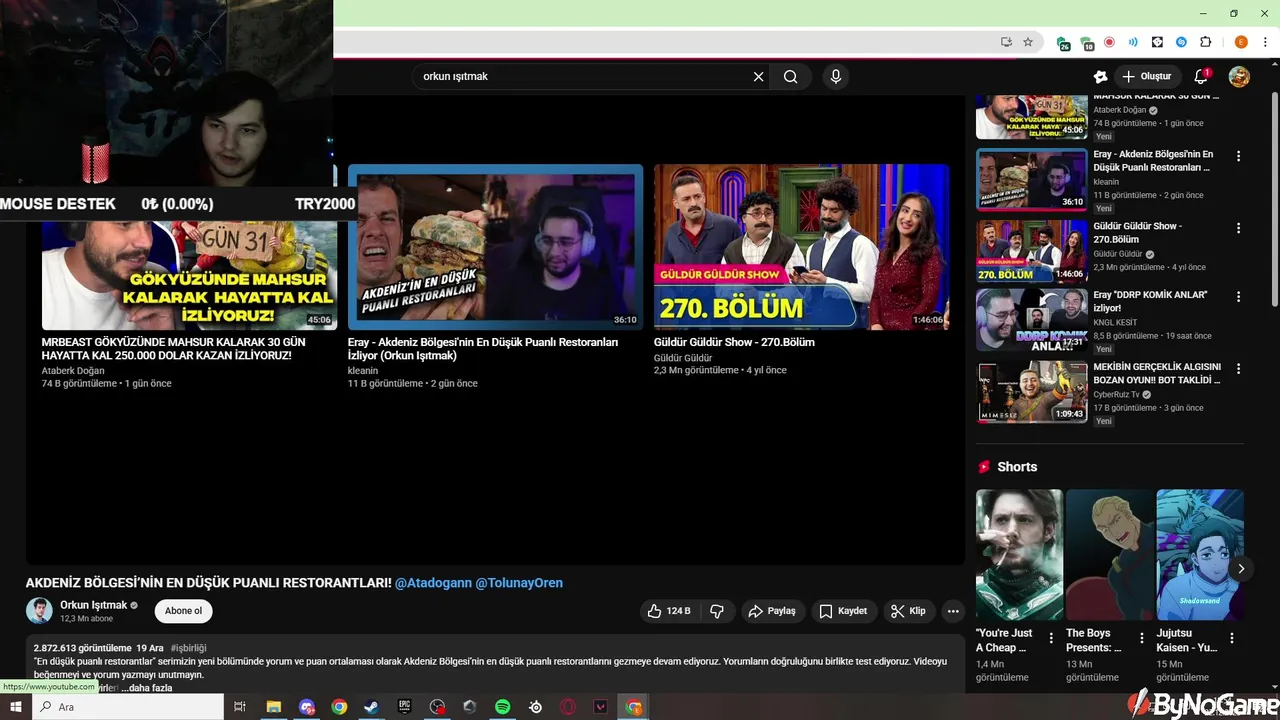Share the video via Paylaş
The width and height of the screenshot is (1280, 720).
[x=772, y=611]
